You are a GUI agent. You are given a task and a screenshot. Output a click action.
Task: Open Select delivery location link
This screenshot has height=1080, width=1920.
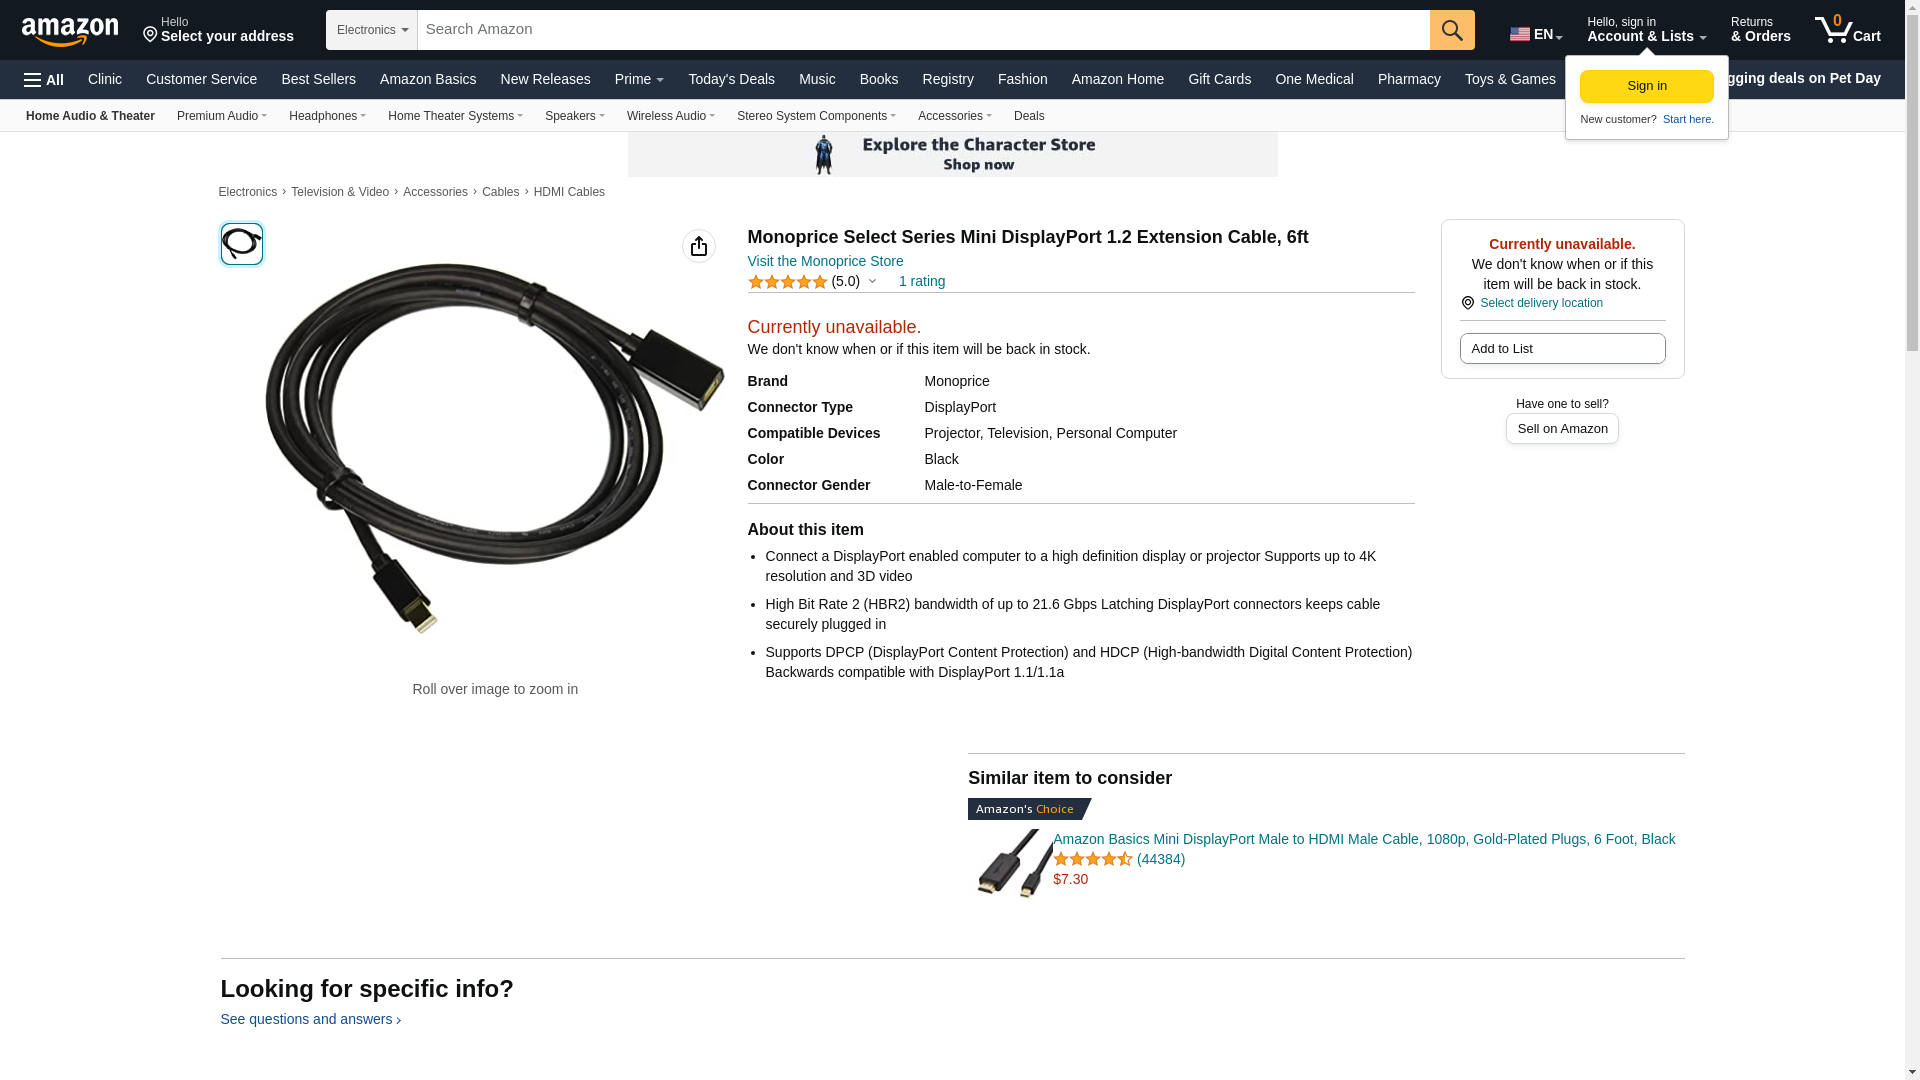pos(1541,303)
